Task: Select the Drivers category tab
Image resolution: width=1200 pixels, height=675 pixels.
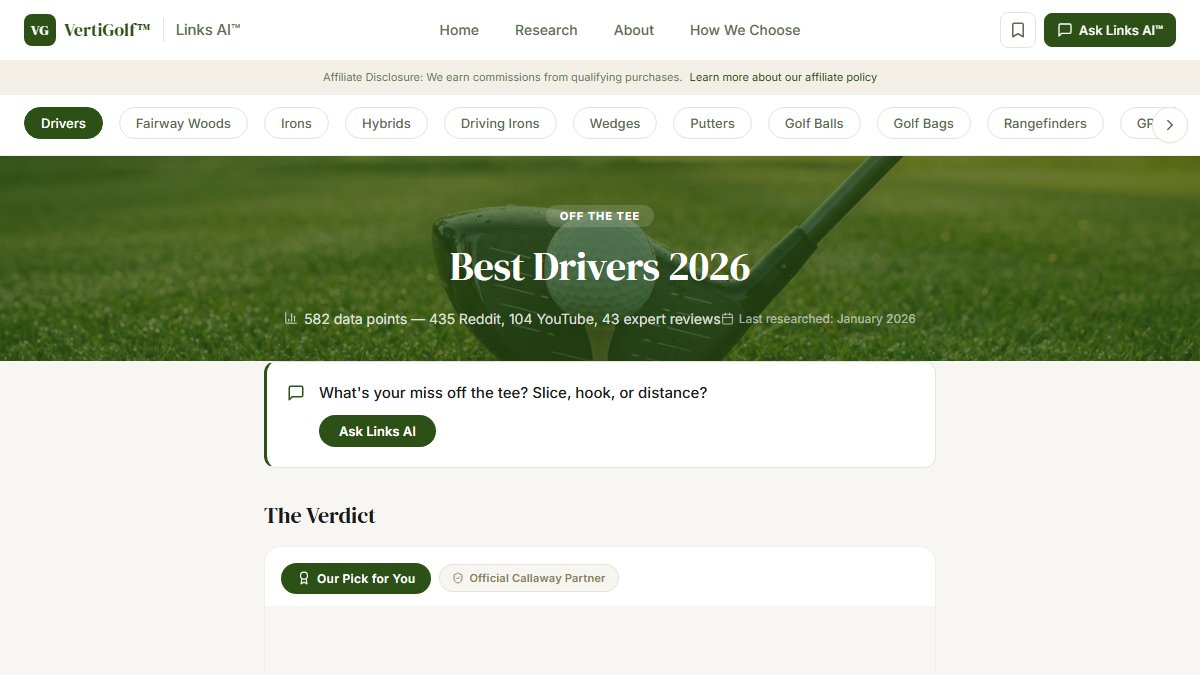Action: coord(63,123)
